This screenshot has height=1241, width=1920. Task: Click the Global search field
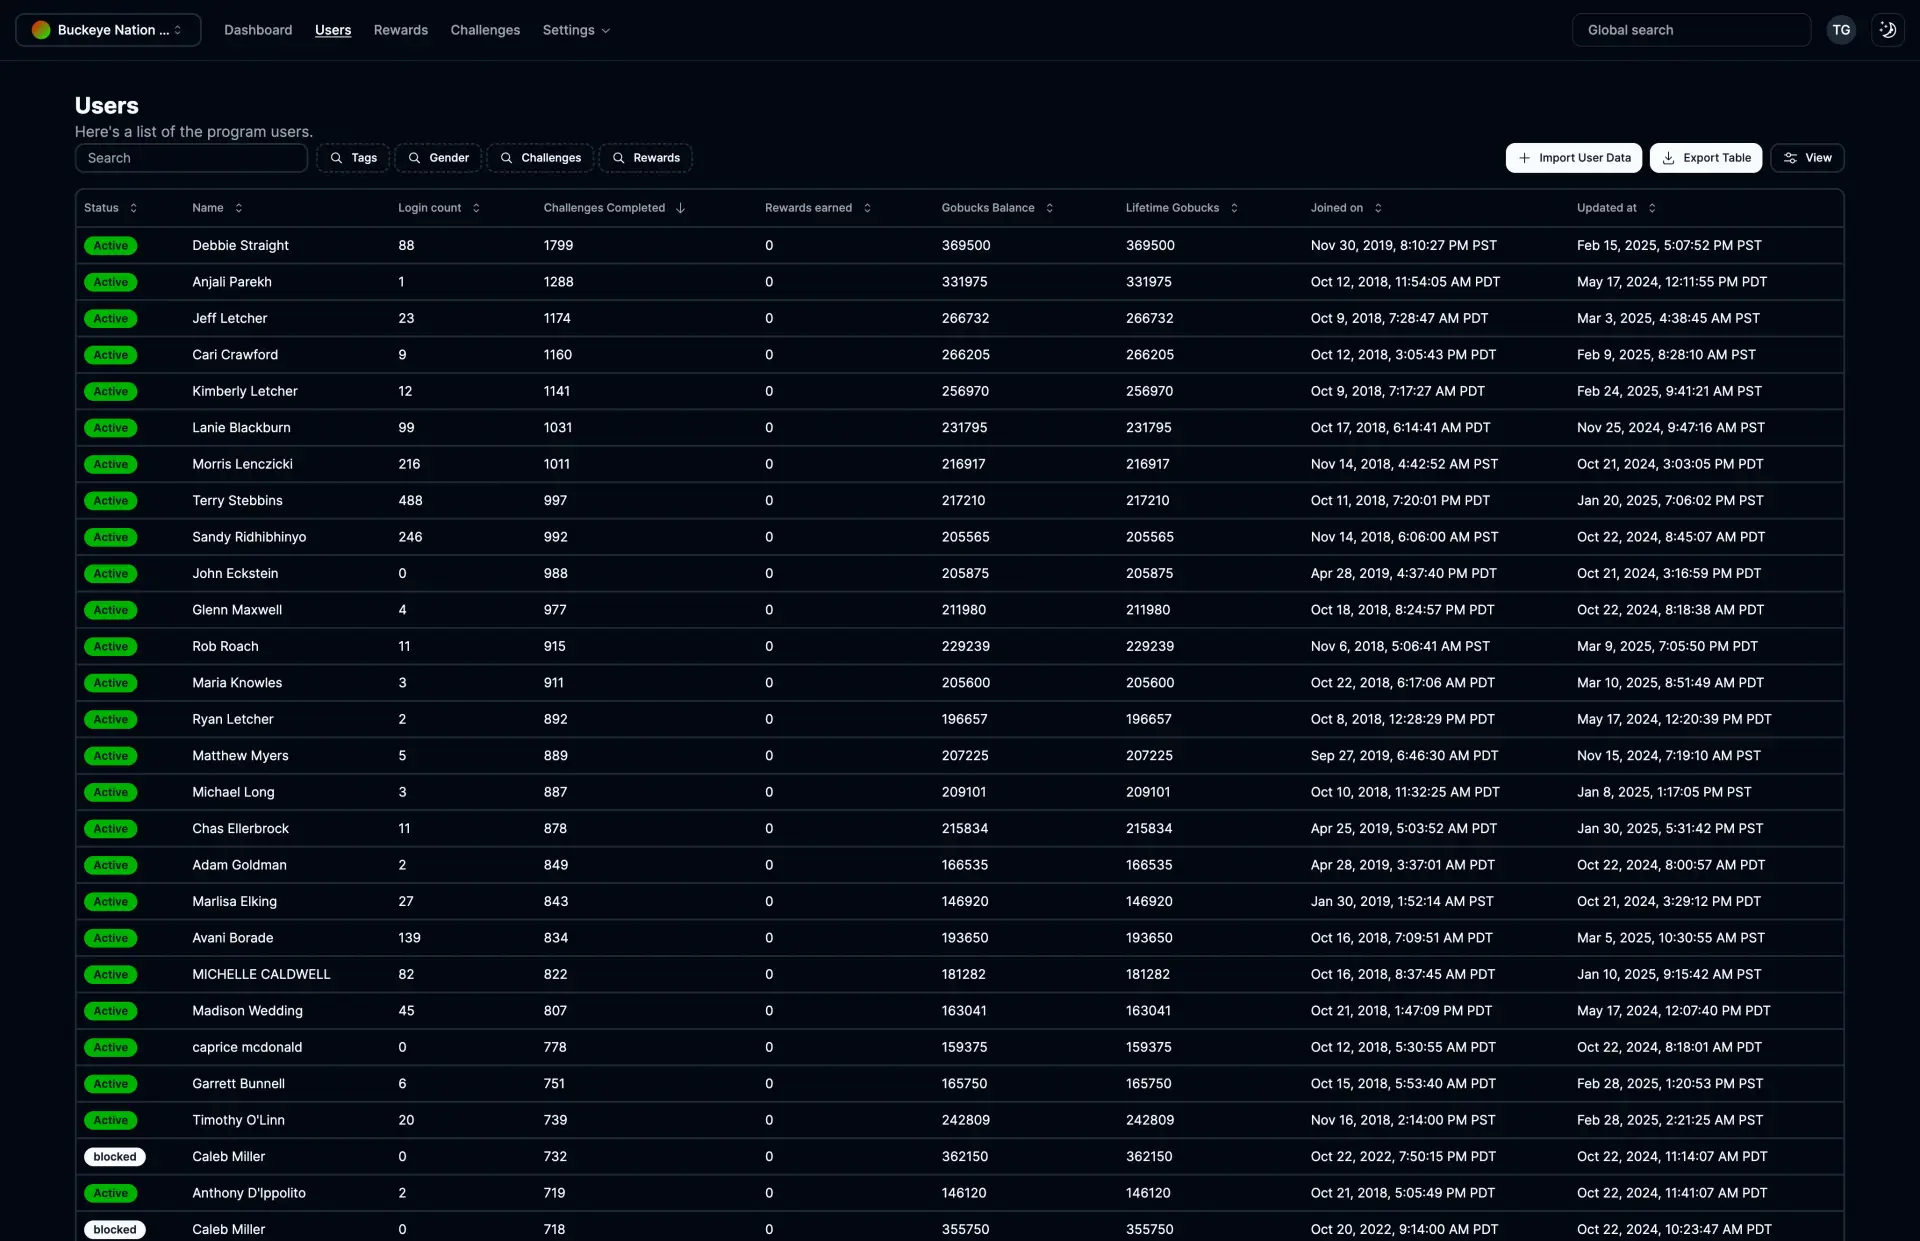coord(1691,30)
